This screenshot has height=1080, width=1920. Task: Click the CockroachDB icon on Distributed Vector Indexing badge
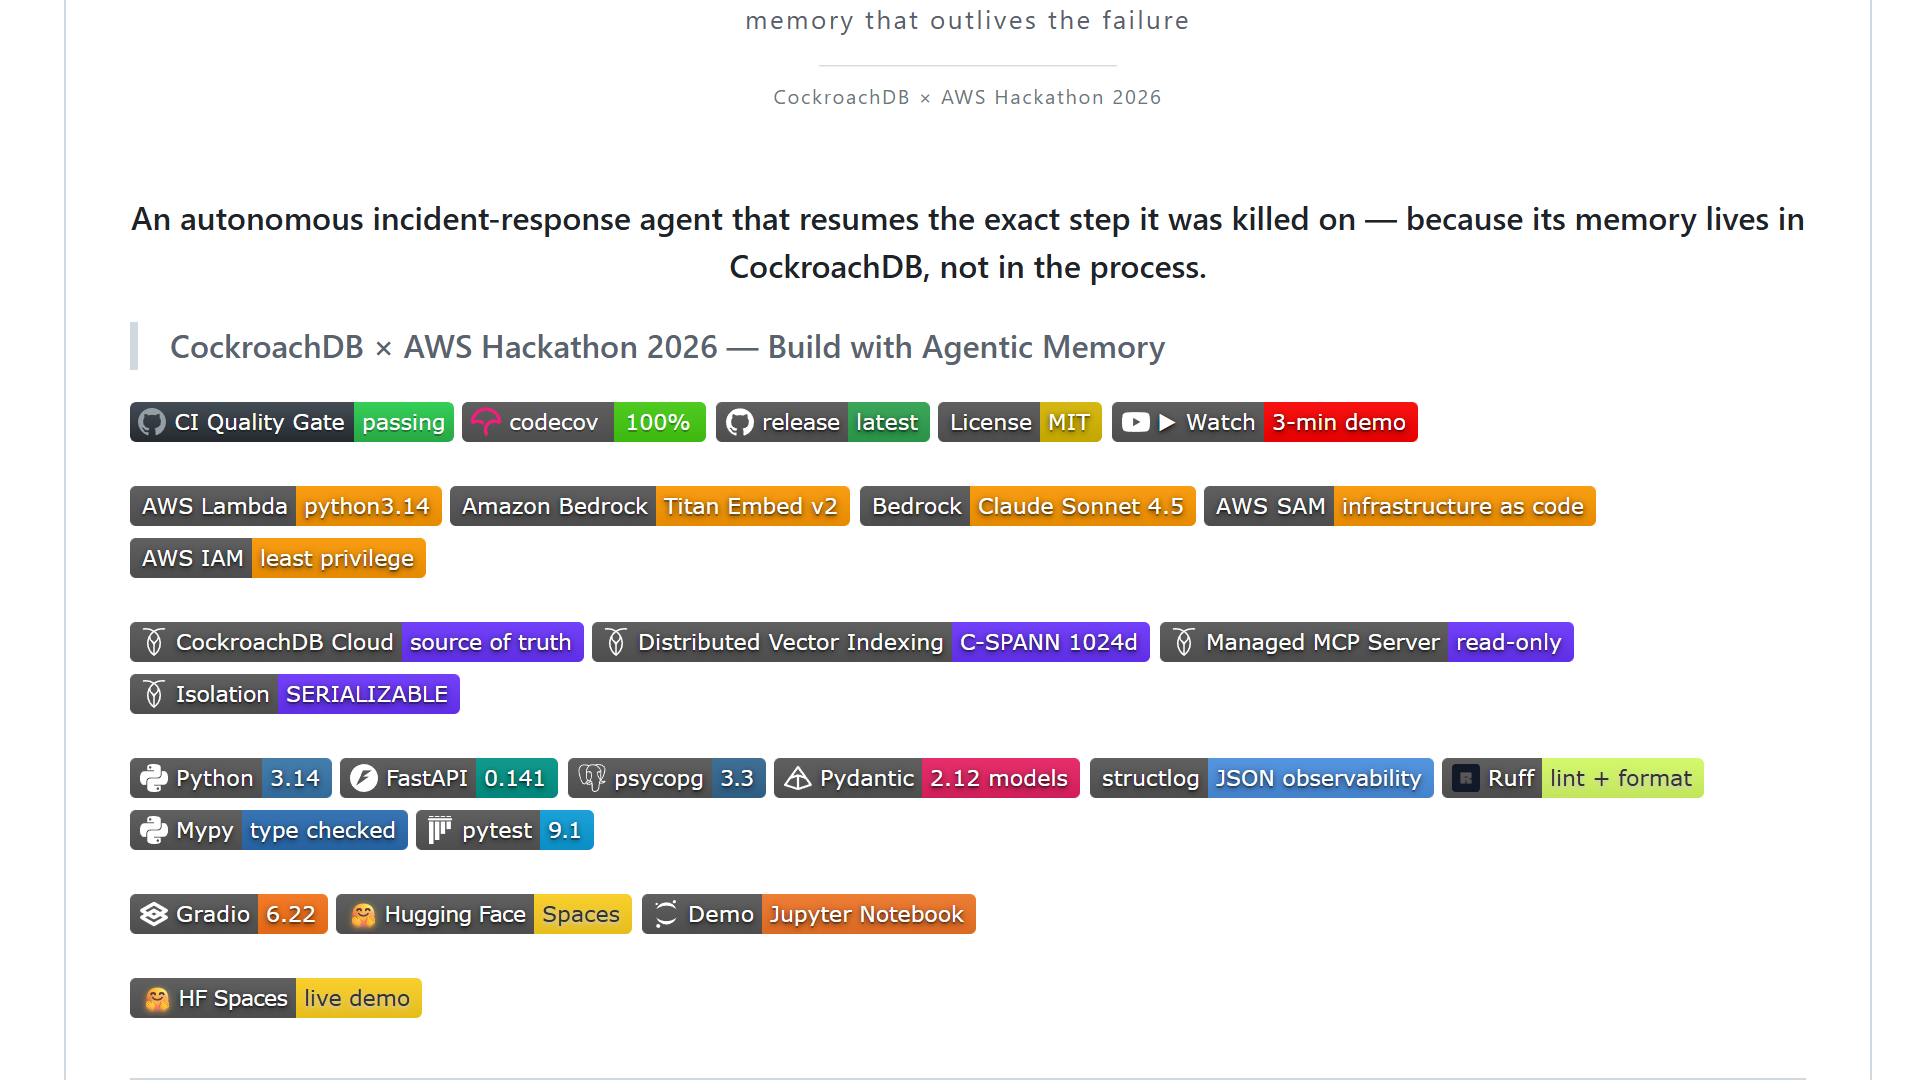616,642
